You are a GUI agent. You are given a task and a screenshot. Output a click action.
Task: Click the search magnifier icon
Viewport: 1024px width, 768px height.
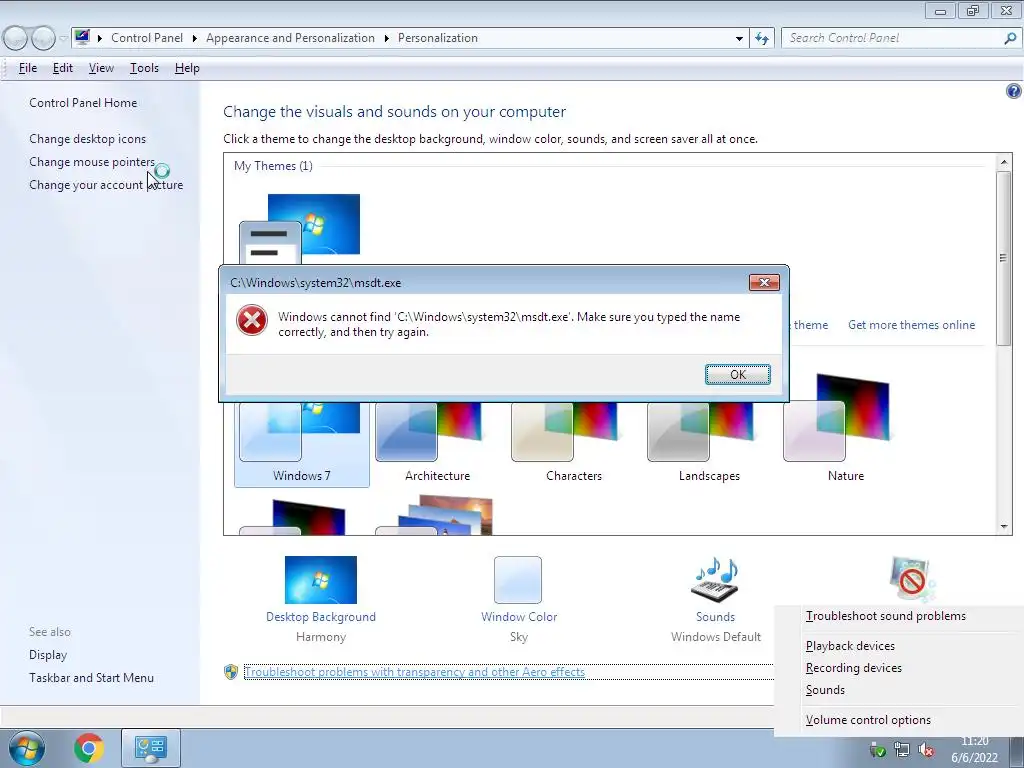click(x=1010, y=38)
